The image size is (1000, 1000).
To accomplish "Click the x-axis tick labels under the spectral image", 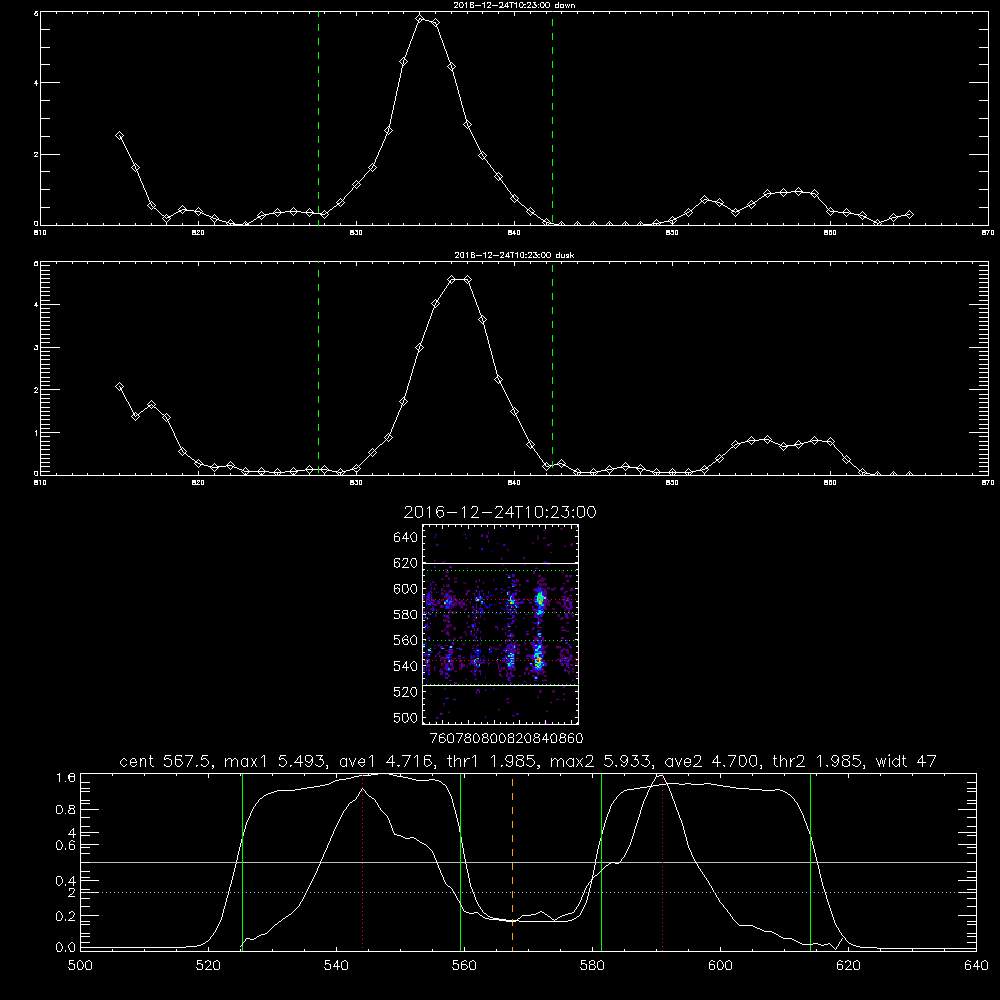I will [x=507, y=739].
